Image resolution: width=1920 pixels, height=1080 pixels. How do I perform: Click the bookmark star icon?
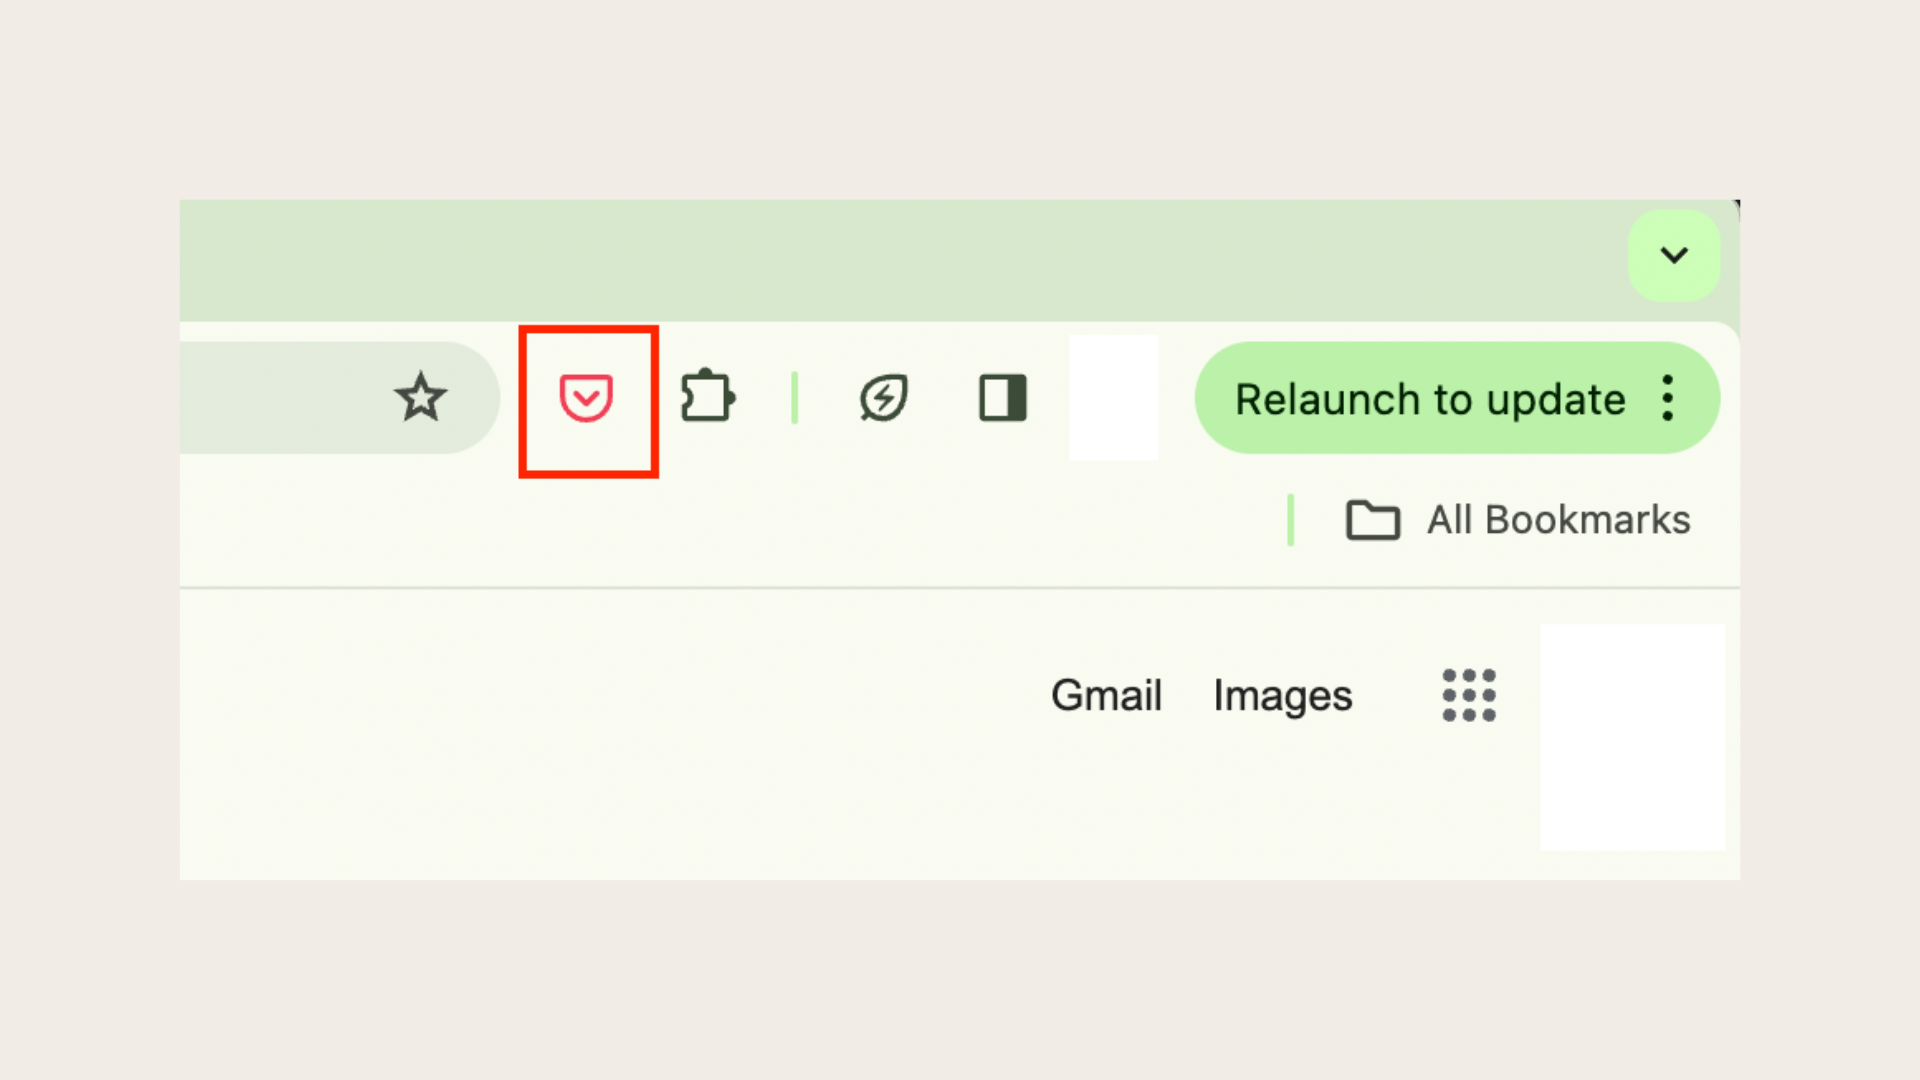(421, 397)
